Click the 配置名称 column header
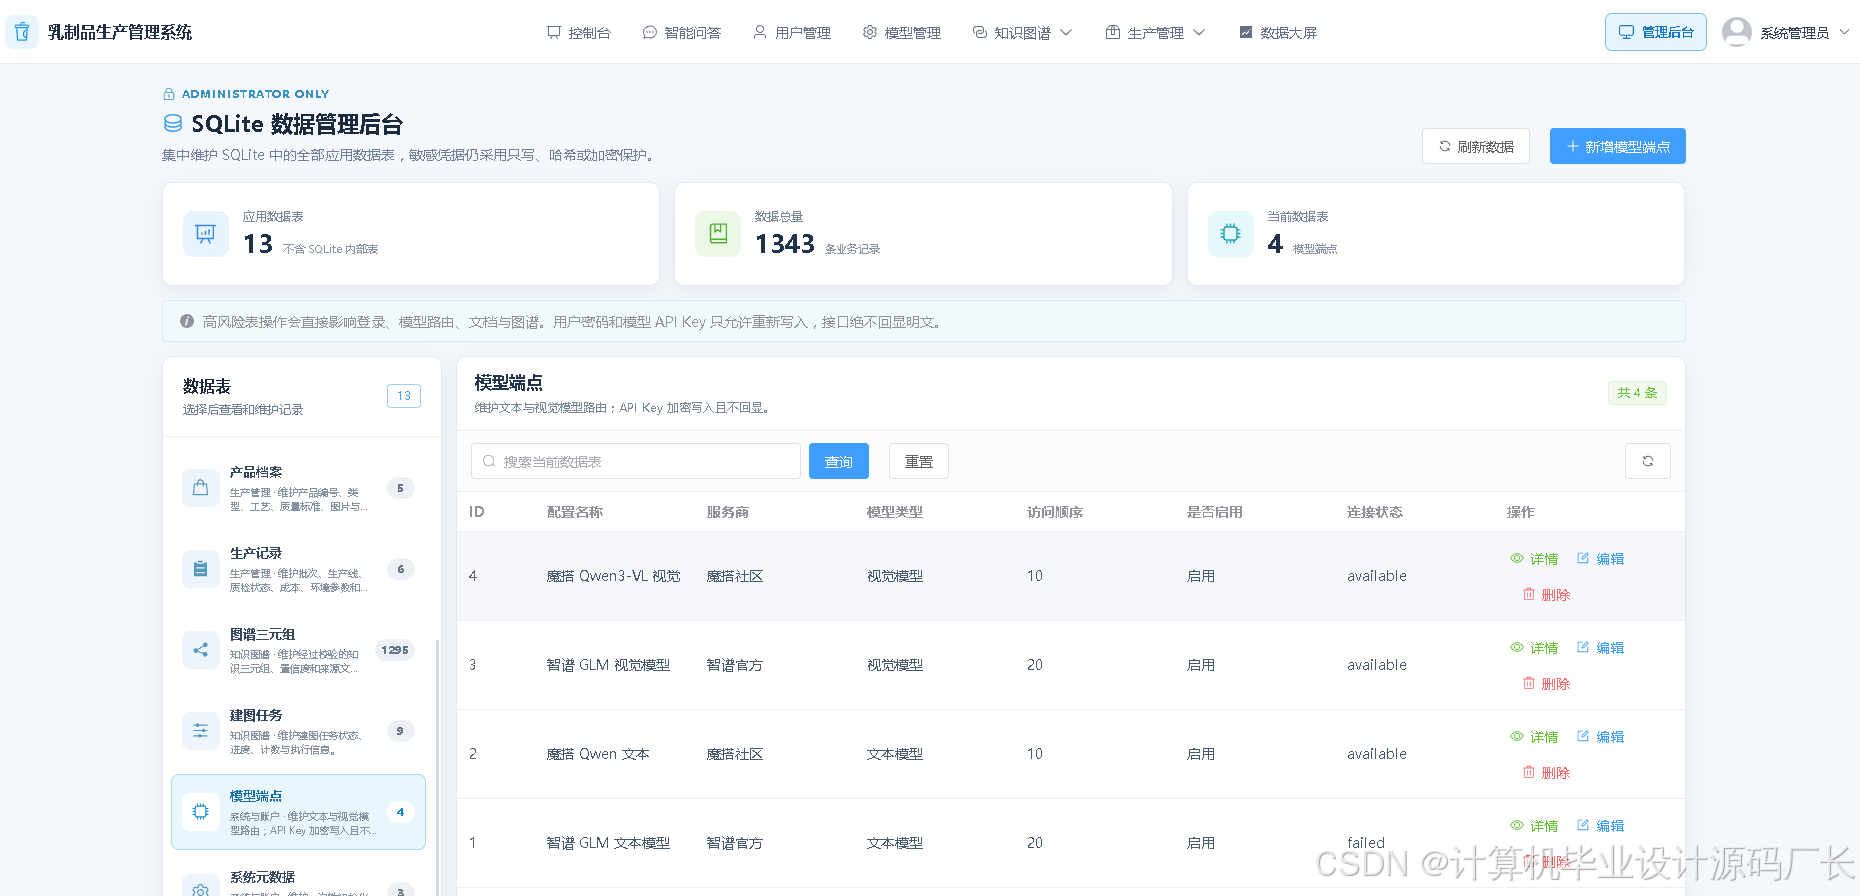1860x896 pixels. (575, 512)
